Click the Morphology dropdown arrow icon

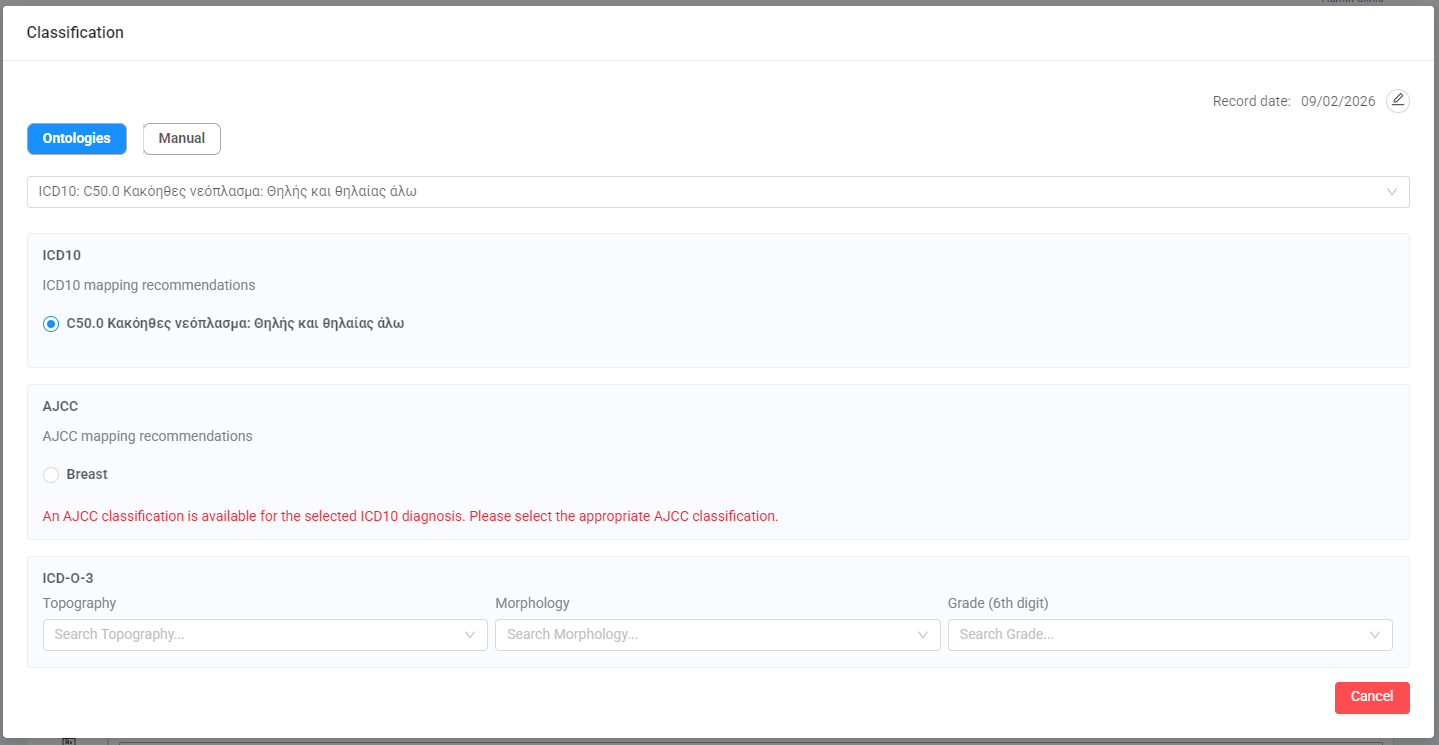coord(923,635)
